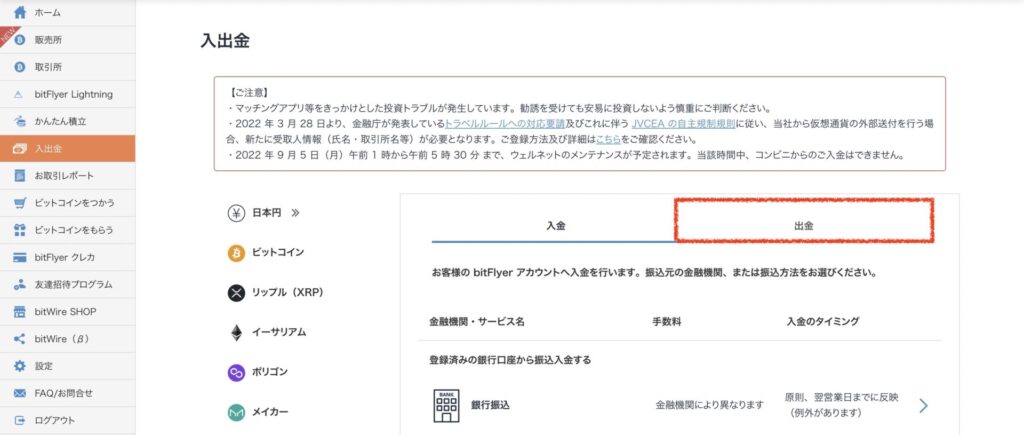Switch to the 出金 tab

(804, 226)
